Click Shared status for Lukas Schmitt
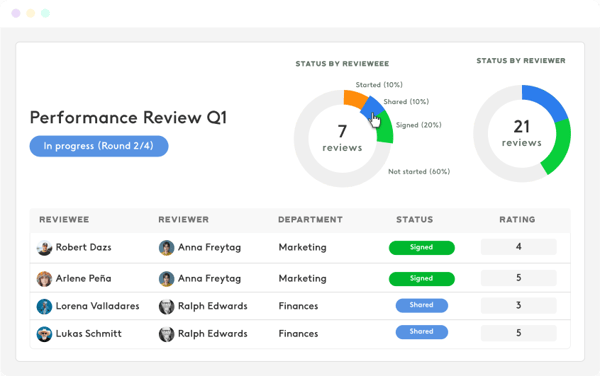Image resolution: width=600 pixels, height=376 pixels. pyautogui.click(x=422, y=332)
